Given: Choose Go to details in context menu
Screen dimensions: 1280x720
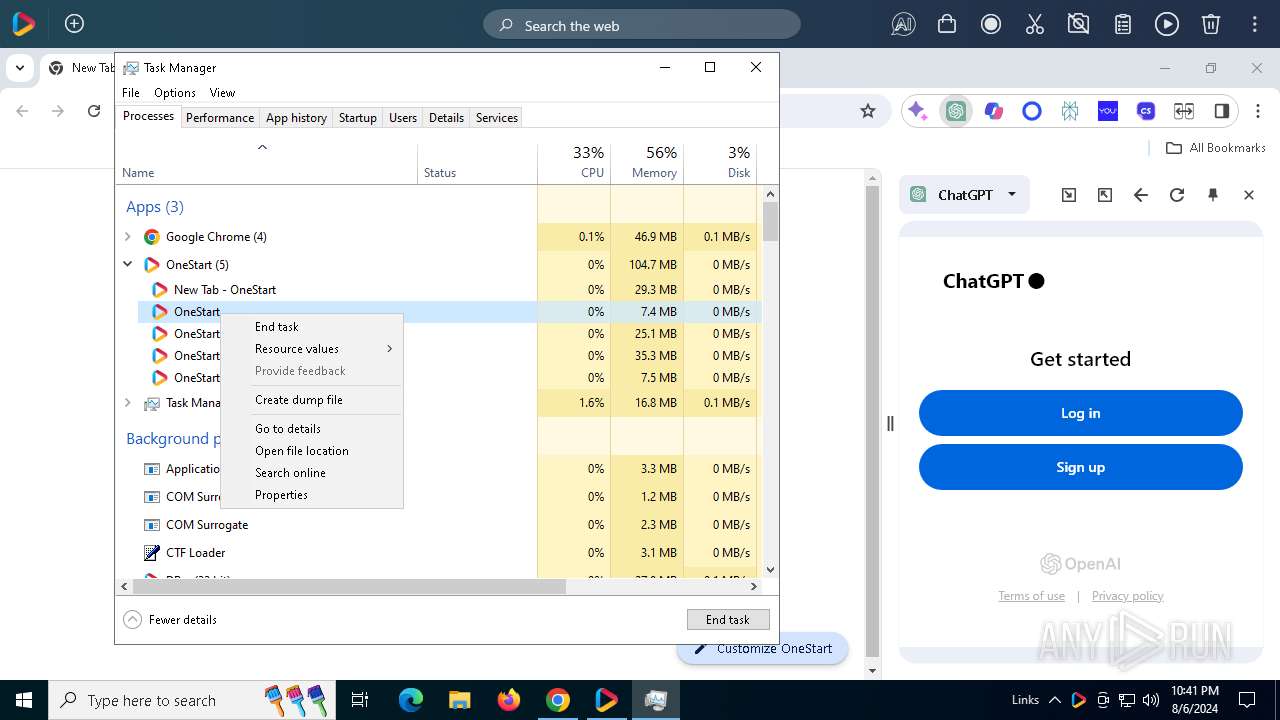Looking at the screenshot, I should (312, 429).
